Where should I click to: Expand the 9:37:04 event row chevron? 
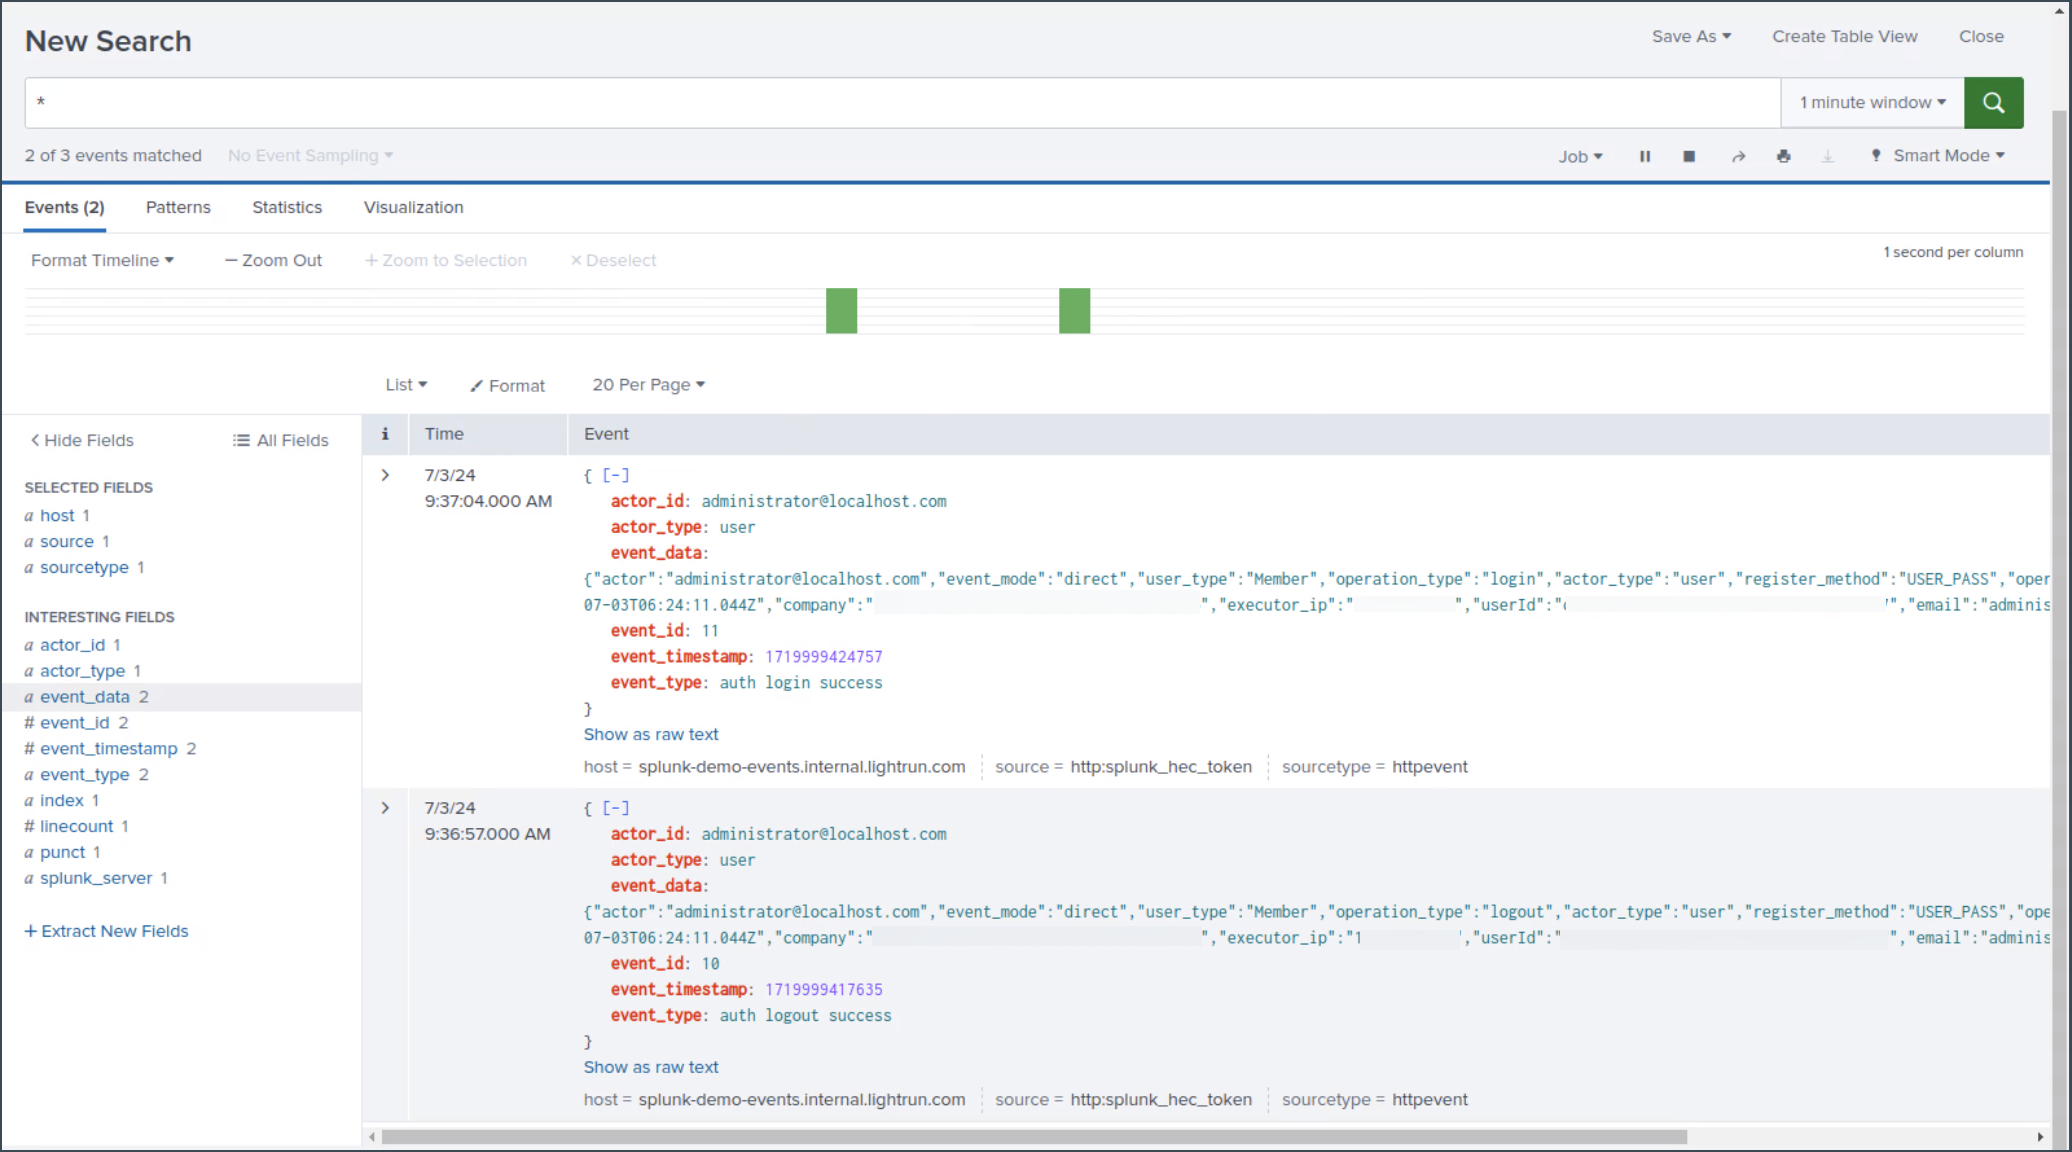coord(385,475)
